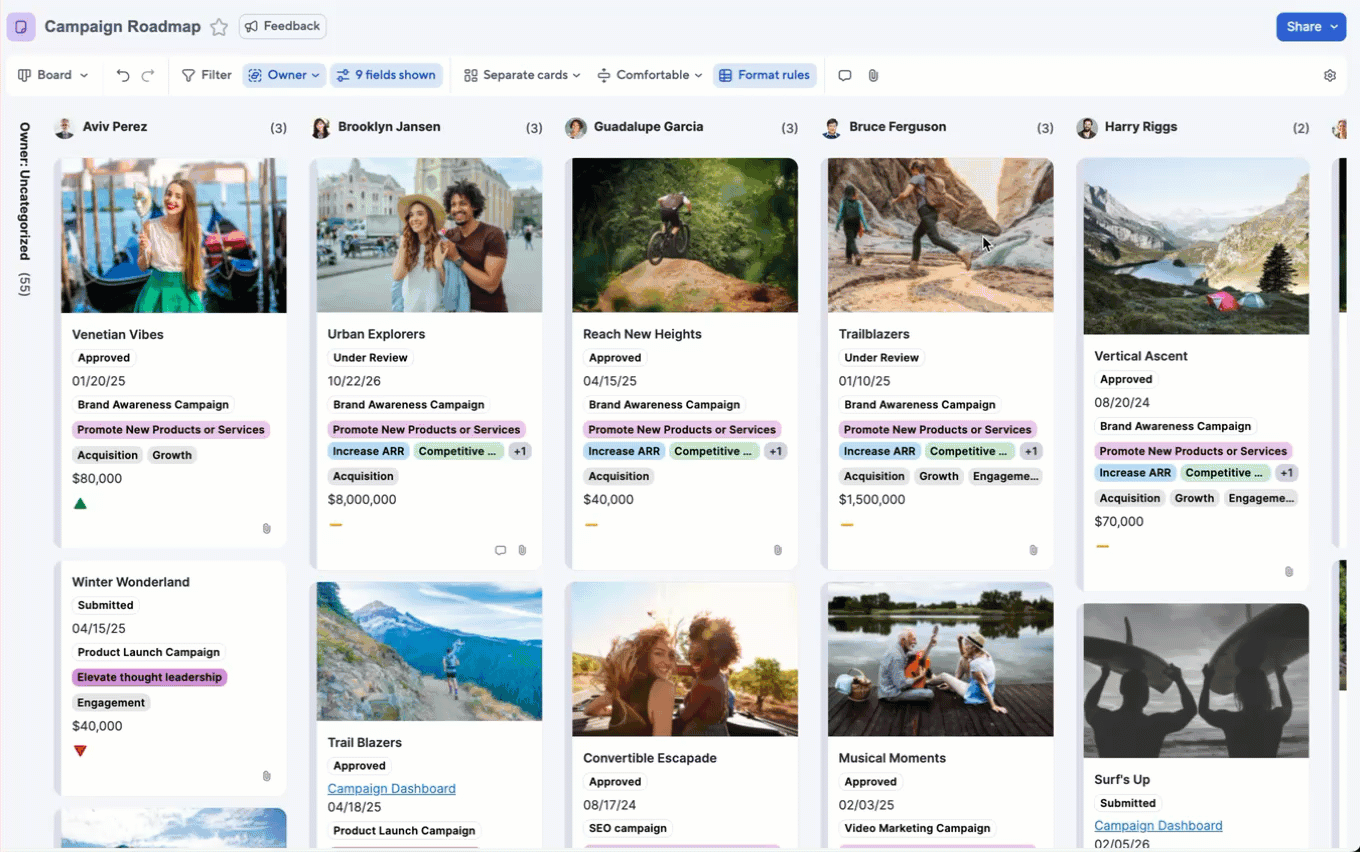Screen dimensions: 1360x852
Task: Click the 08/20/24 date on Vertical Ascent
Action: [x=1122, y=403]
